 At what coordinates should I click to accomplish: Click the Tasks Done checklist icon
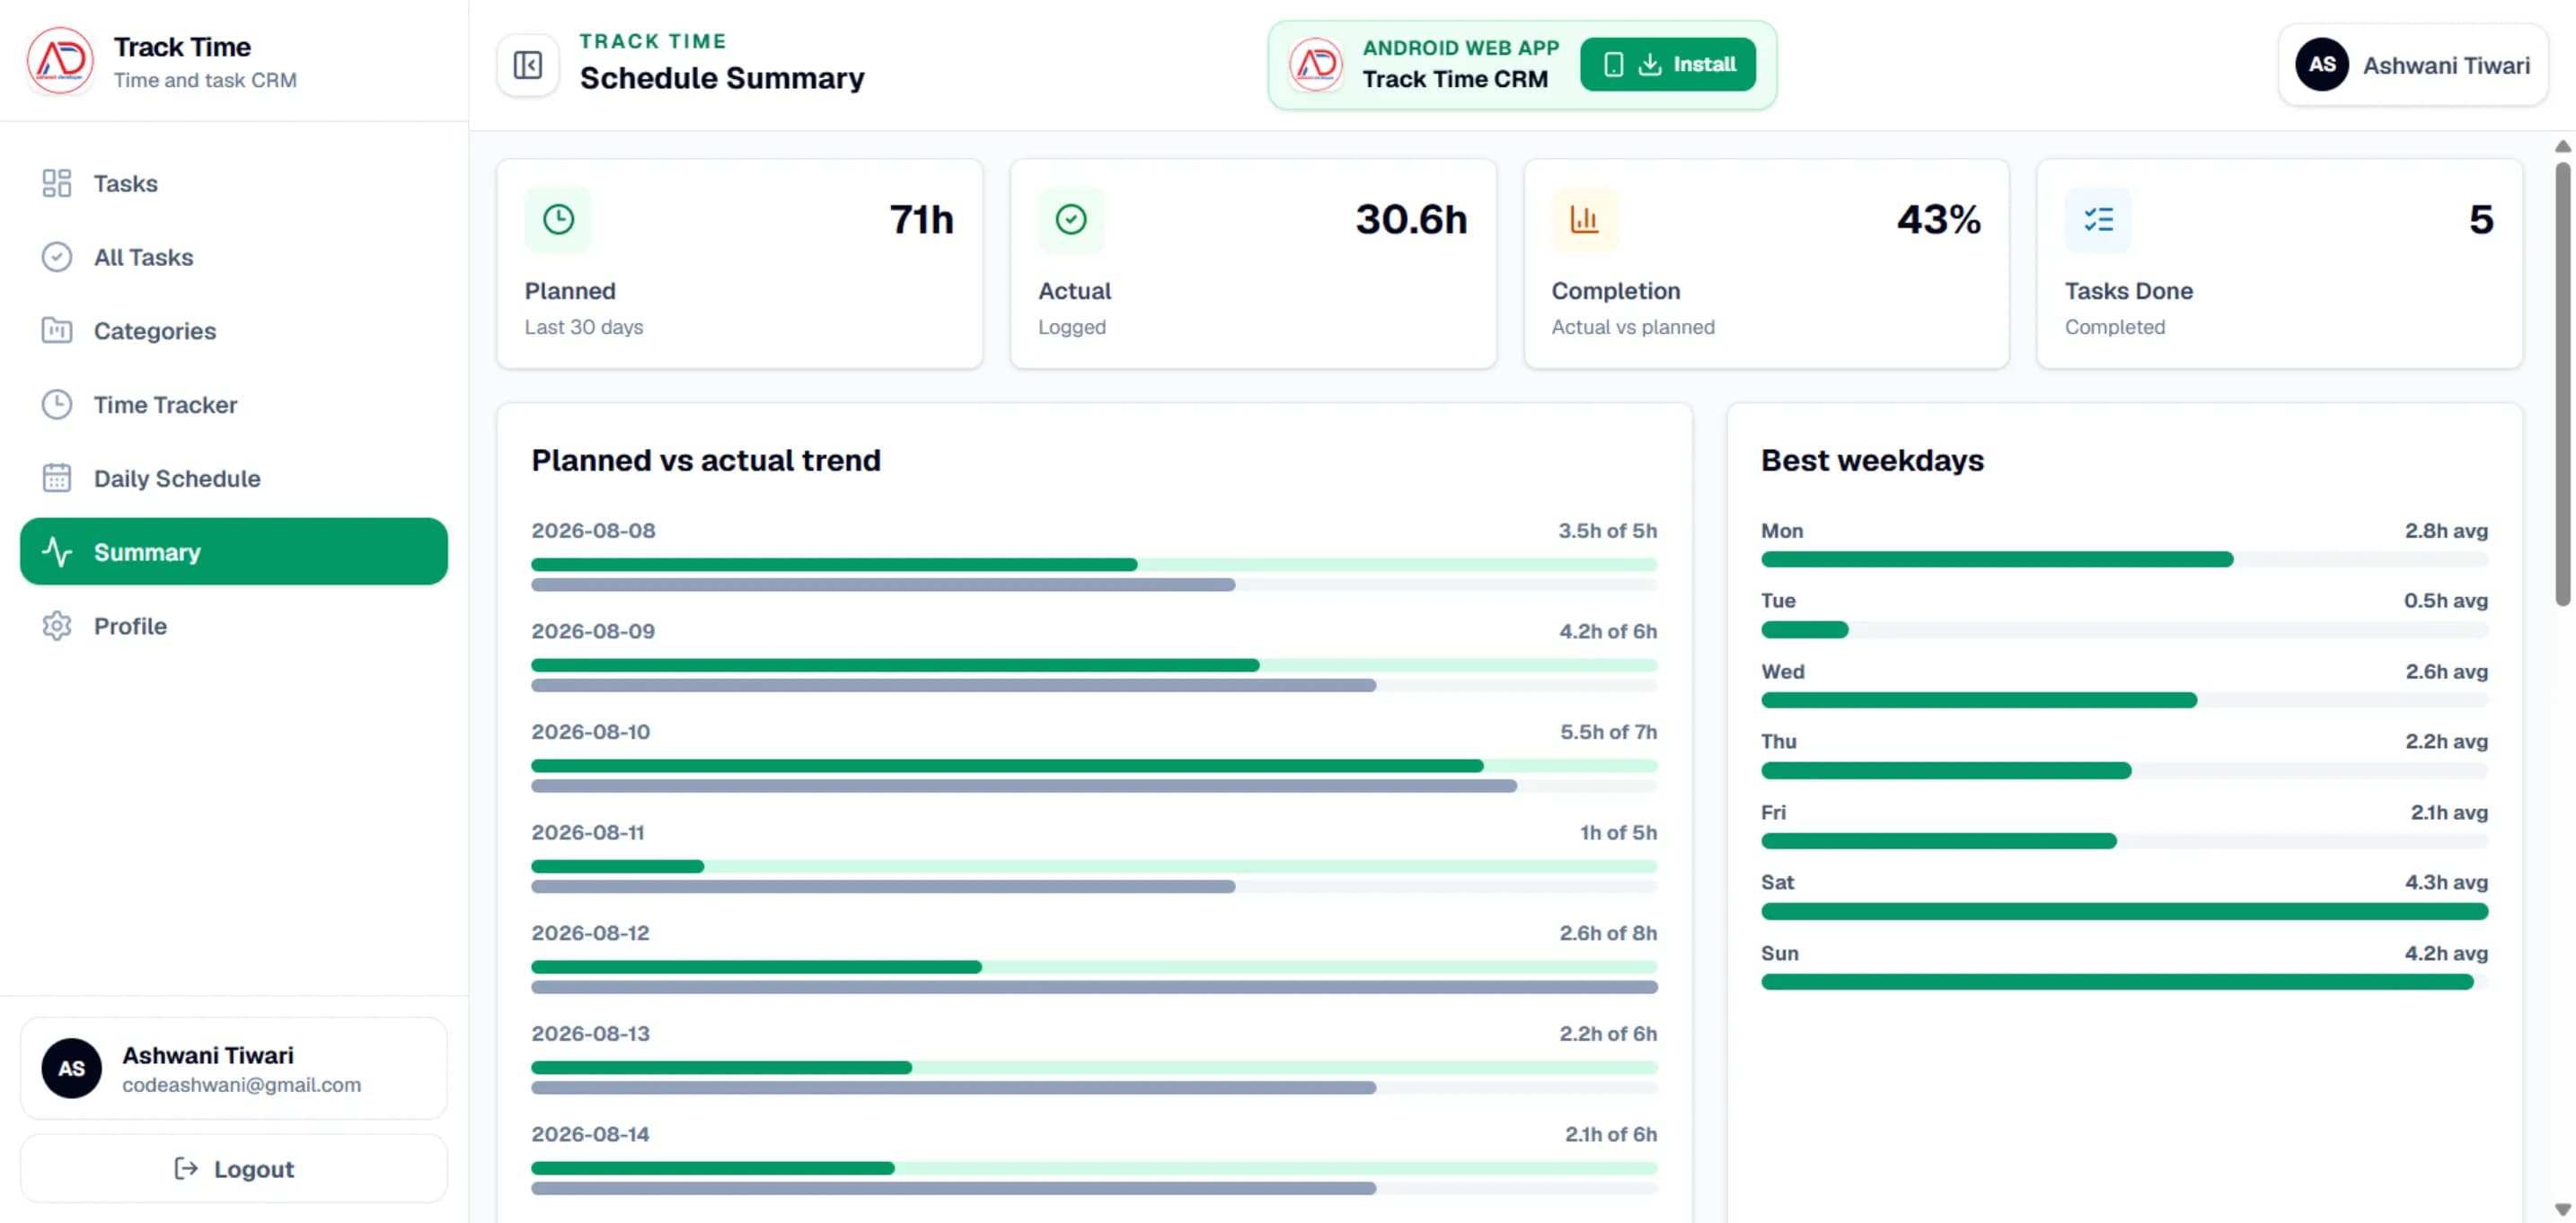pos(2098,219)
